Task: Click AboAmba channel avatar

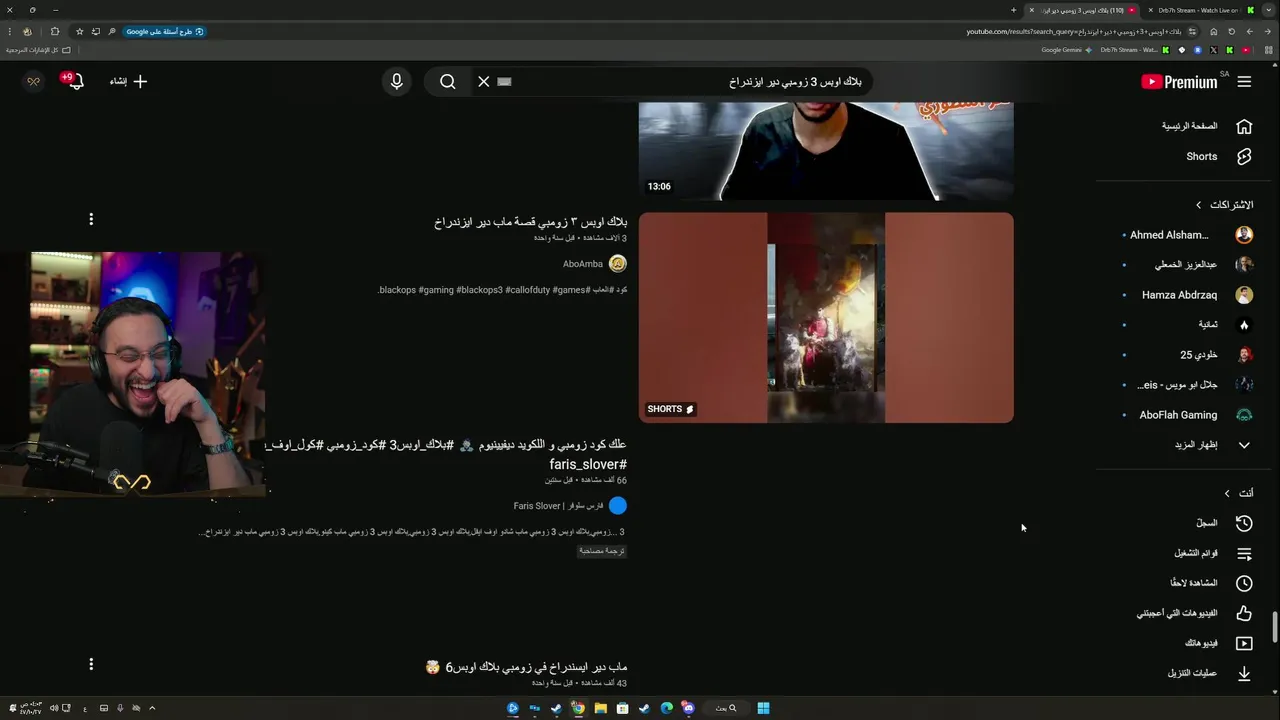Action: (x=618, y=264)
